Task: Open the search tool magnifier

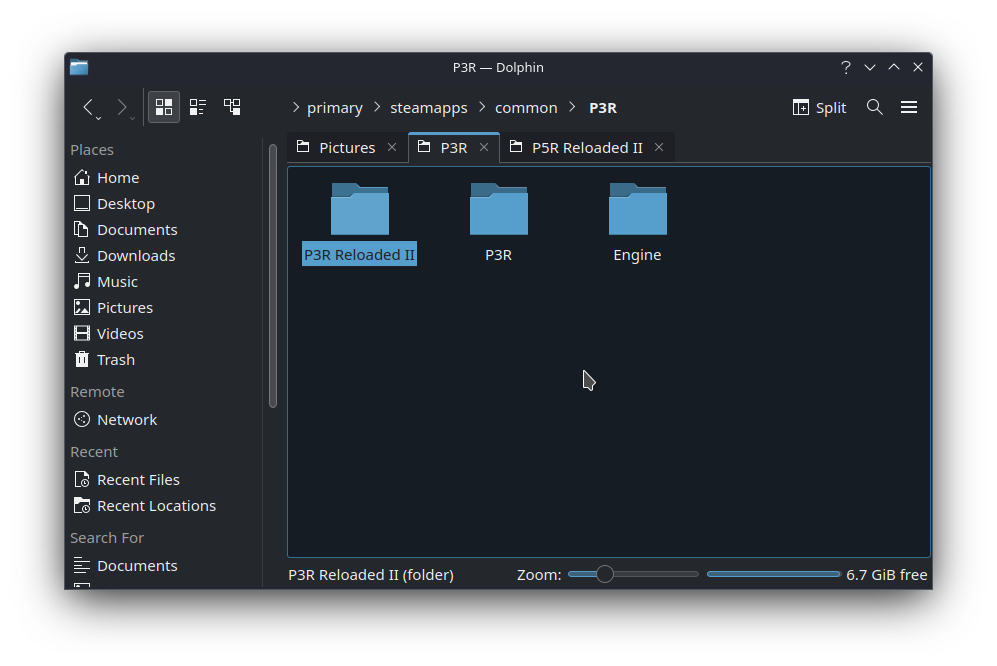Action: tap(875, 107)
